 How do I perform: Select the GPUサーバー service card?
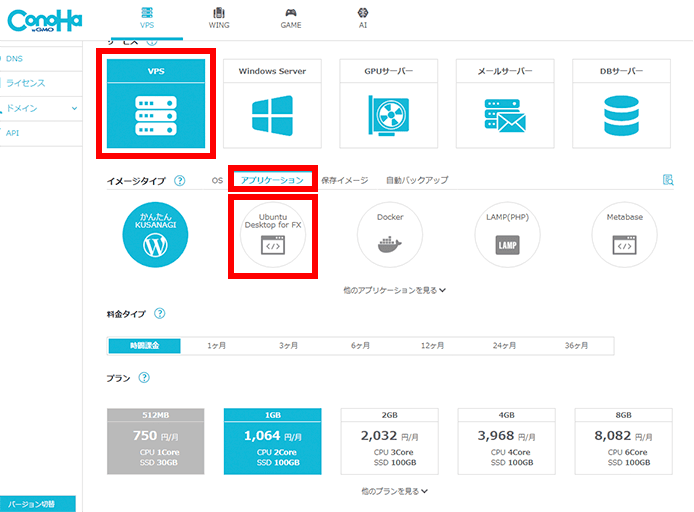389,103
